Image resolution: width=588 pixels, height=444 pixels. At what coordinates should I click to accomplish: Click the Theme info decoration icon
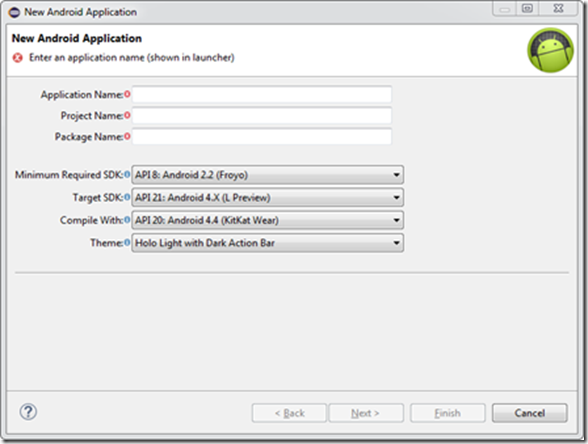pyautogui.click(x=127, y=242)
